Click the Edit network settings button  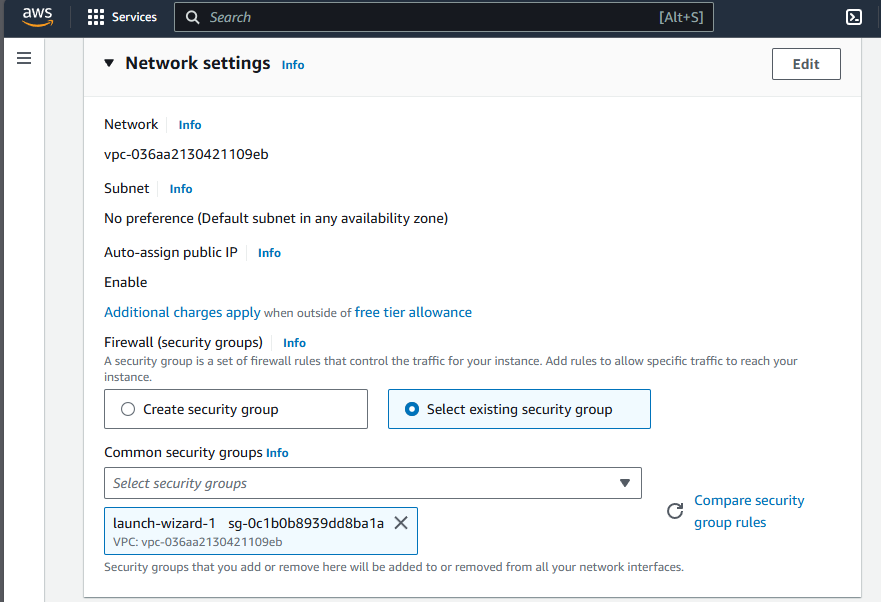pos(805,64)
